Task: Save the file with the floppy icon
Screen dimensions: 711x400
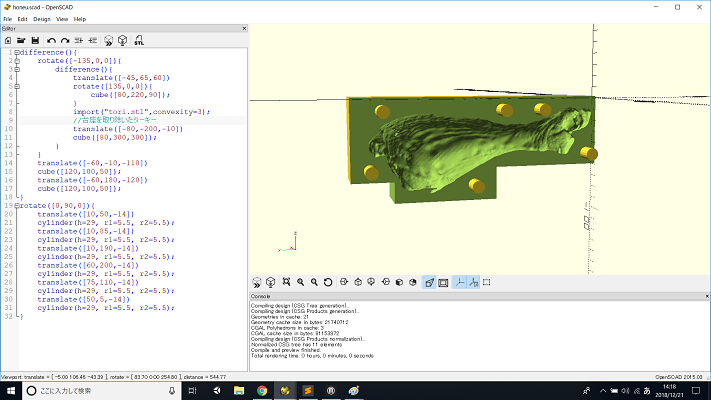Action: click(35, 40)
